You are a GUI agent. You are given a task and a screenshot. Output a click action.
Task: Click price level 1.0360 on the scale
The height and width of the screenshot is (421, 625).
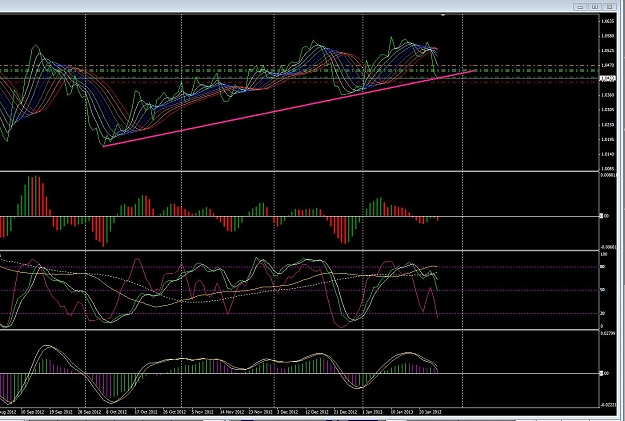[x=608, y=95]
